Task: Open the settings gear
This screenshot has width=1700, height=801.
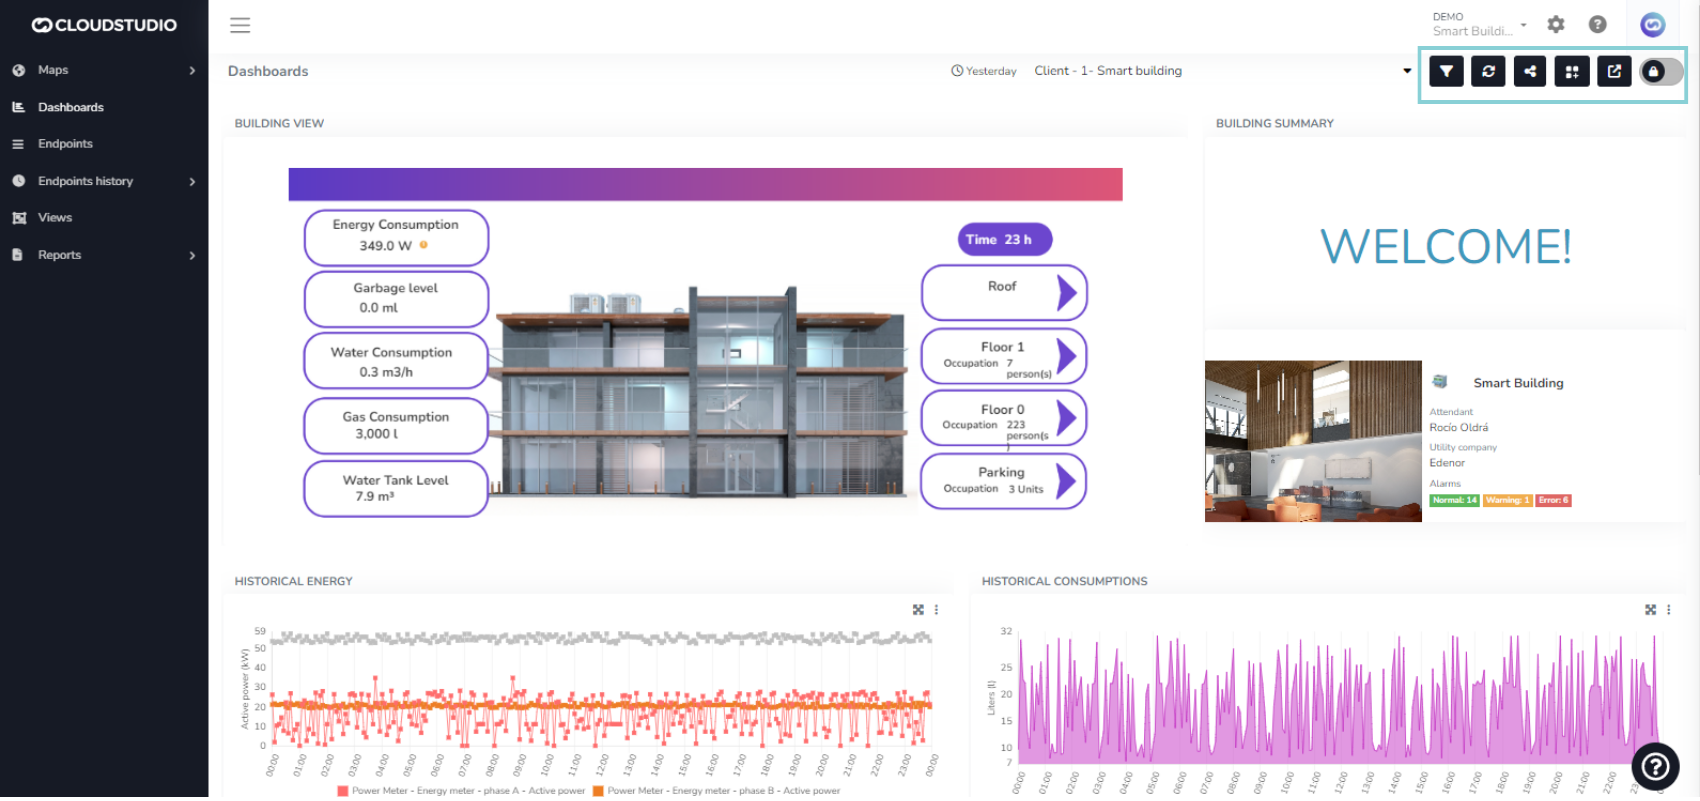Action: (x=1556, y=24)
